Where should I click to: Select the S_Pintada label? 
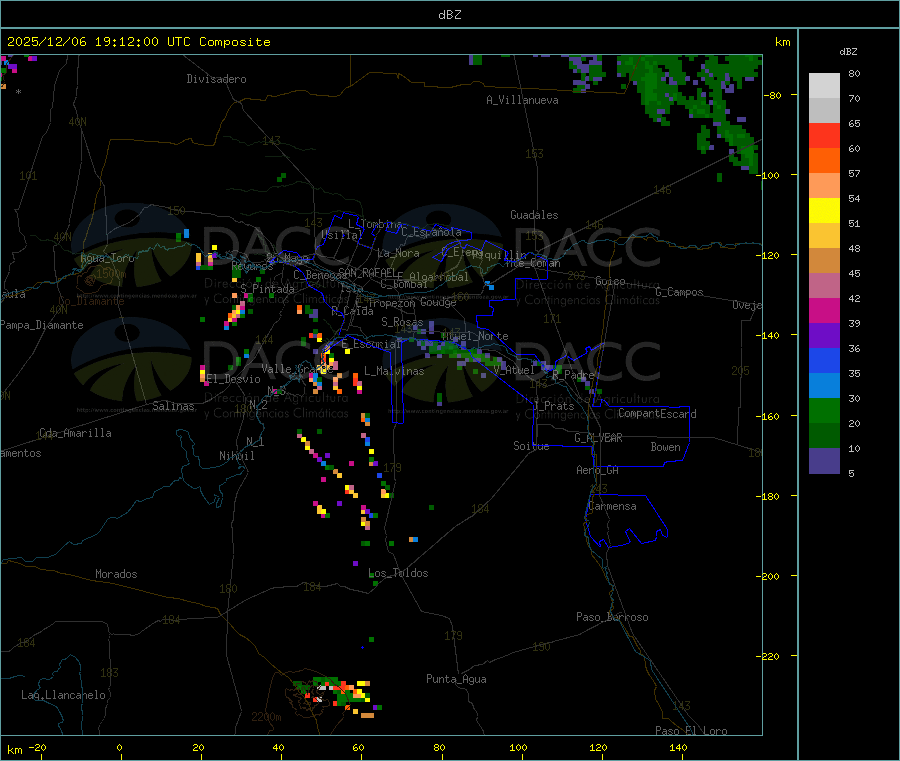point(267,289)
